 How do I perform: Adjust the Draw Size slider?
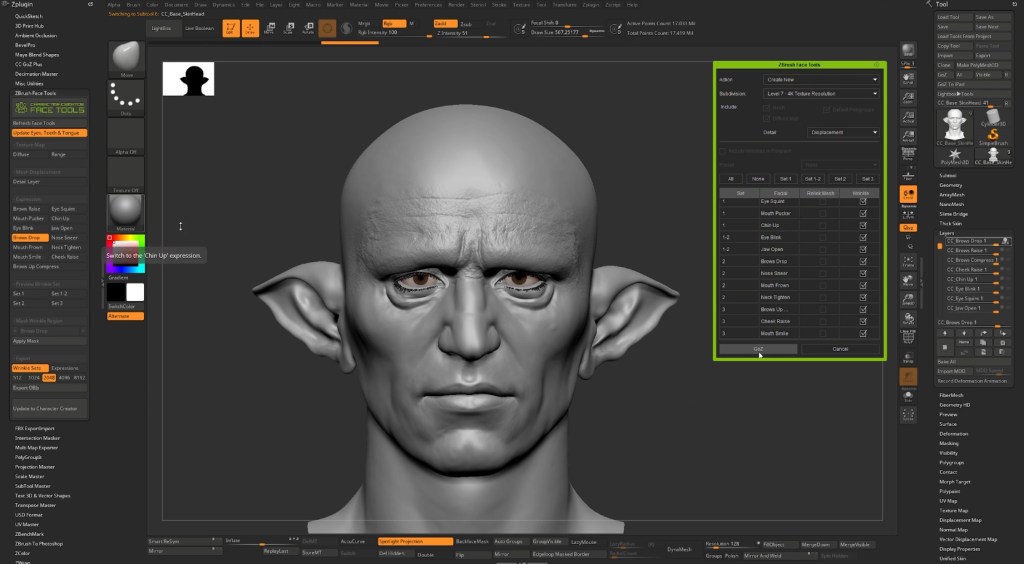568,31
